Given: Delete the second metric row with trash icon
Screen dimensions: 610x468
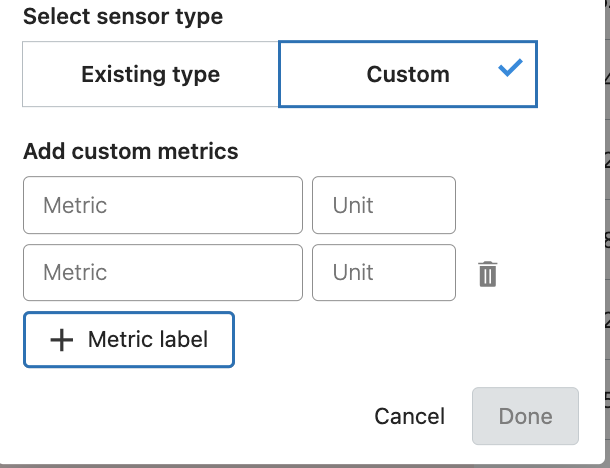Looking at the screenshot, I should click(x=487, y=273).
